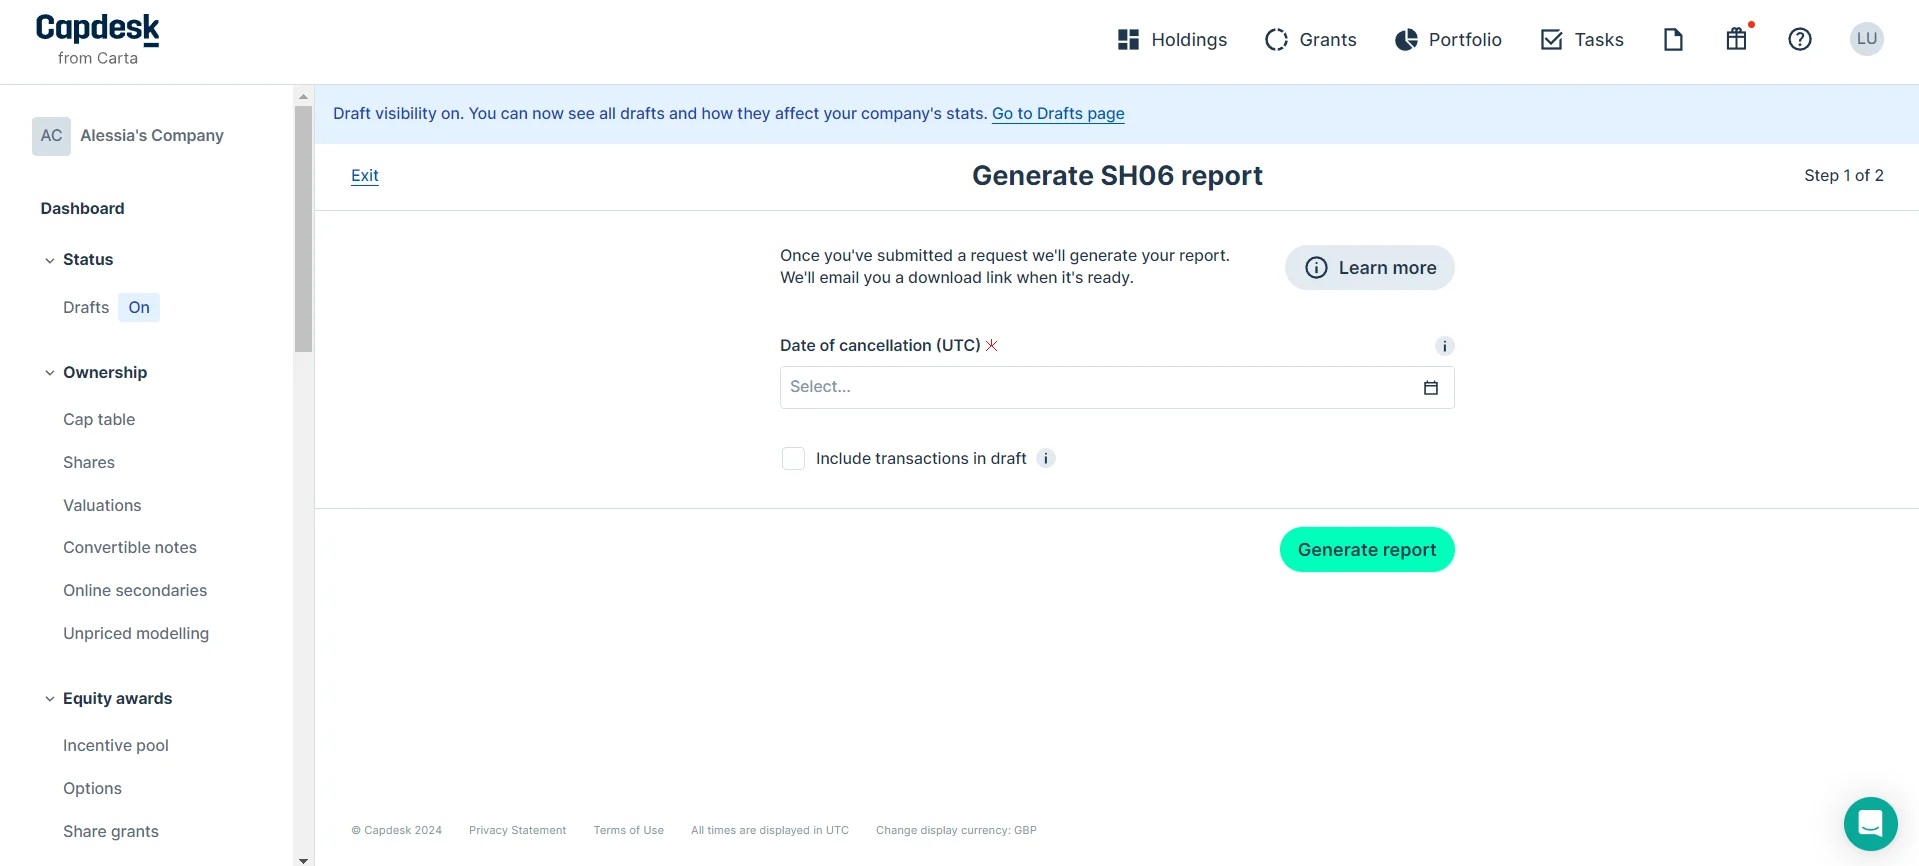Open the help question mark icon
This screenshot has height=866, width=1919.
(1800, 39)
